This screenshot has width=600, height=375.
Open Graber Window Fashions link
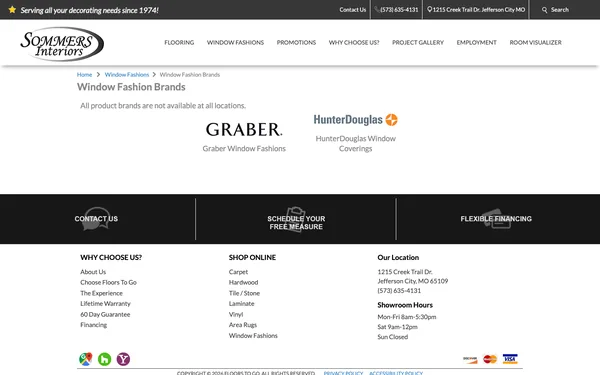(x=244, y=148)
